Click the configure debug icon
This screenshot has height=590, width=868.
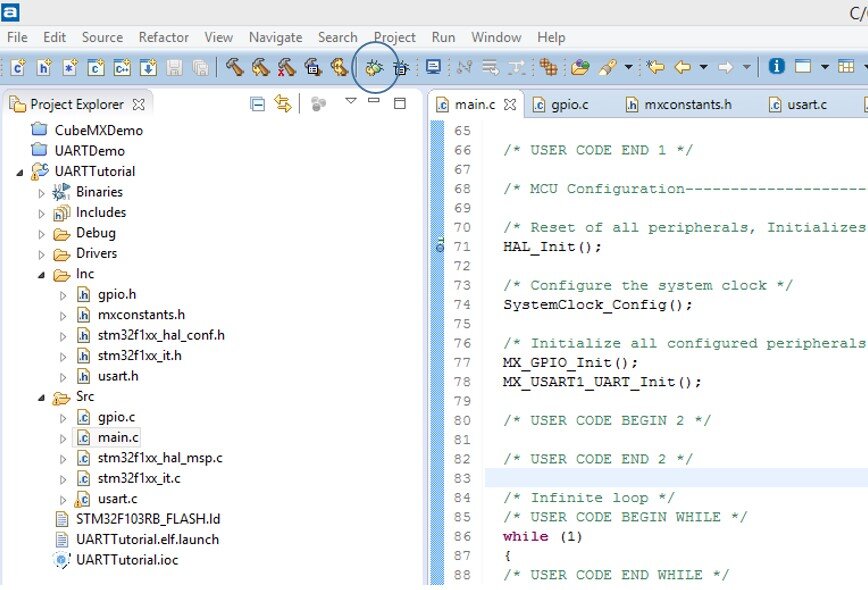click(400, 68)
